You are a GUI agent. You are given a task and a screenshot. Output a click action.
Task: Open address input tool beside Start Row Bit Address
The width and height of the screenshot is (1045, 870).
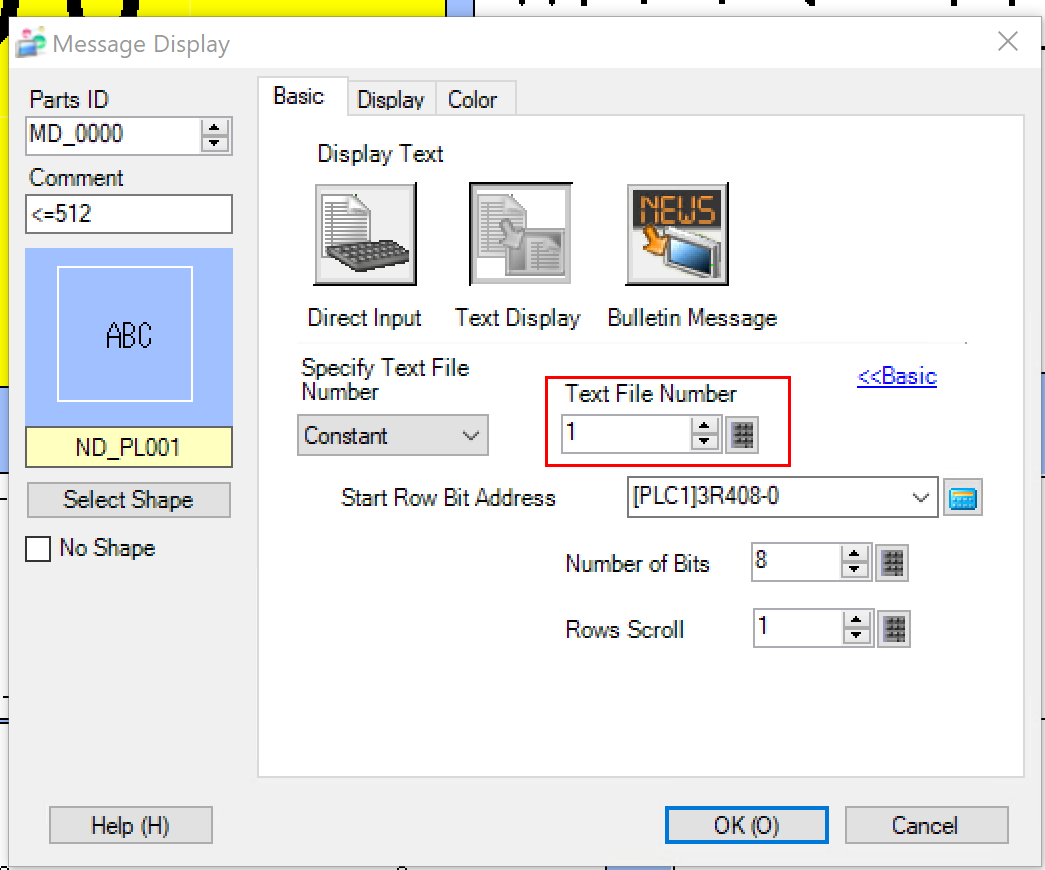[x=964, y=498]
